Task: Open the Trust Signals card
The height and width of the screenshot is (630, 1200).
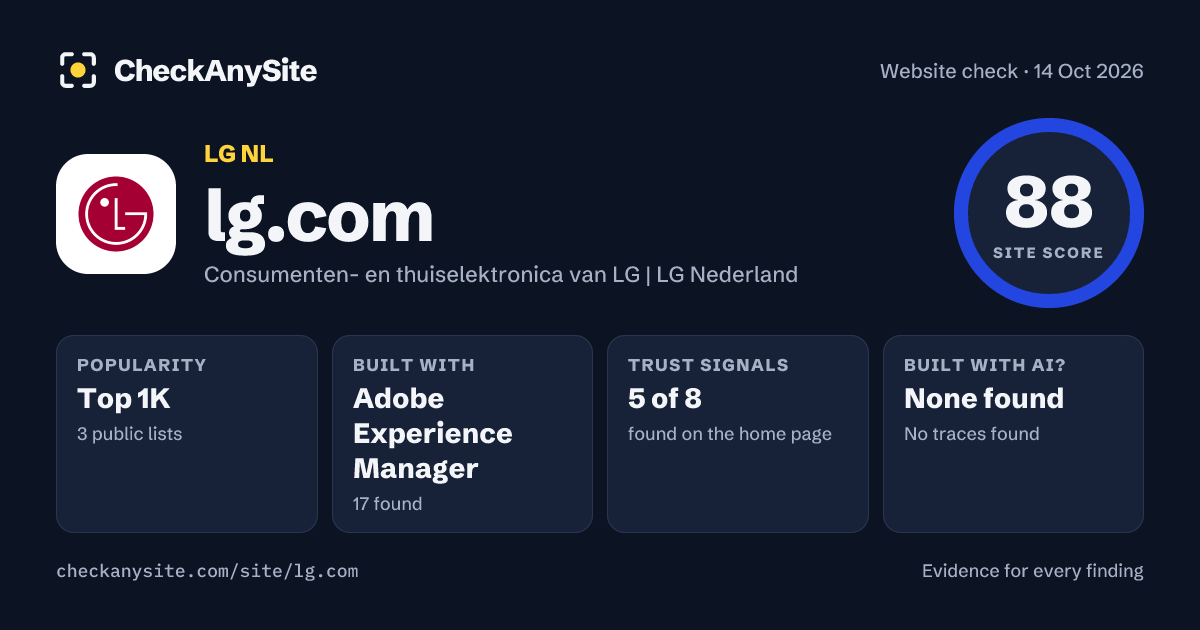Action: [x=738, y=434]
